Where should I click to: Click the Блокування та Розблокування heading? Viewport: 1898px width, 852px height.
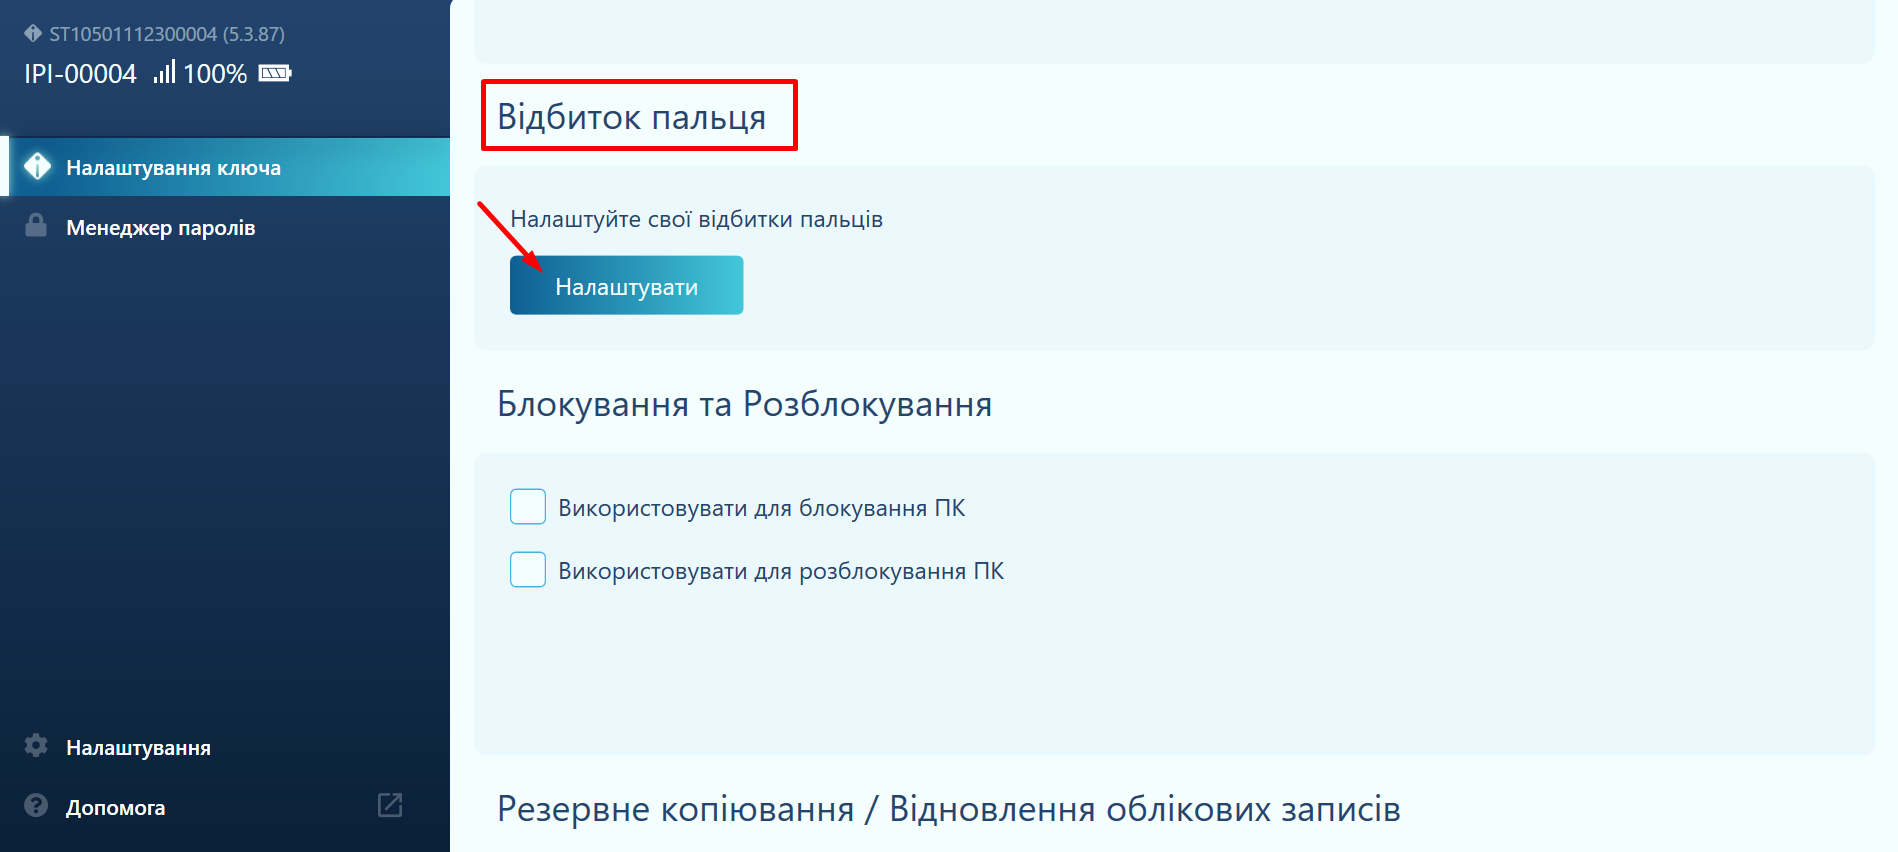[744, 404]
